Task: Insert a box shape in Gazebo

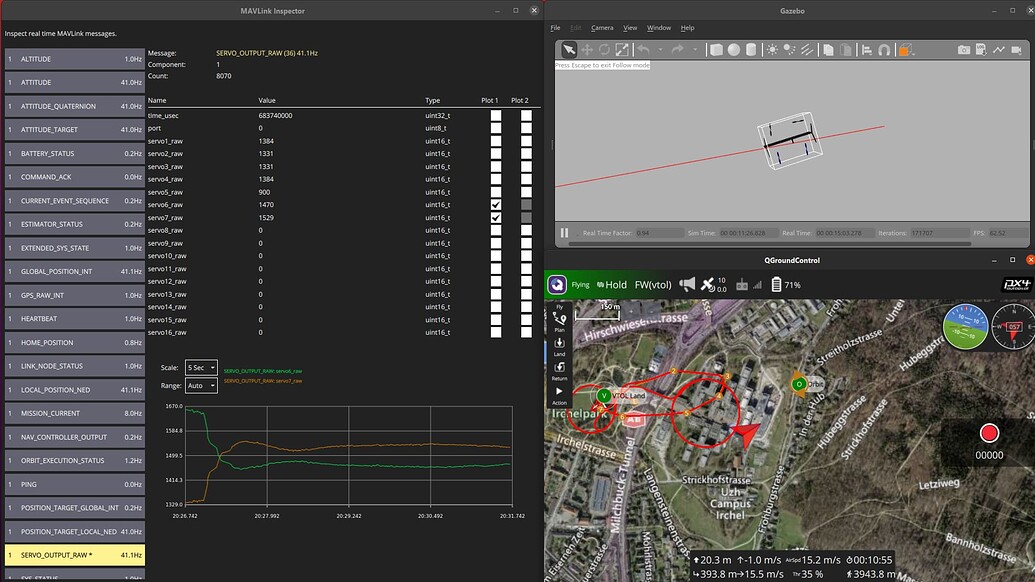Action: [716, 49]
